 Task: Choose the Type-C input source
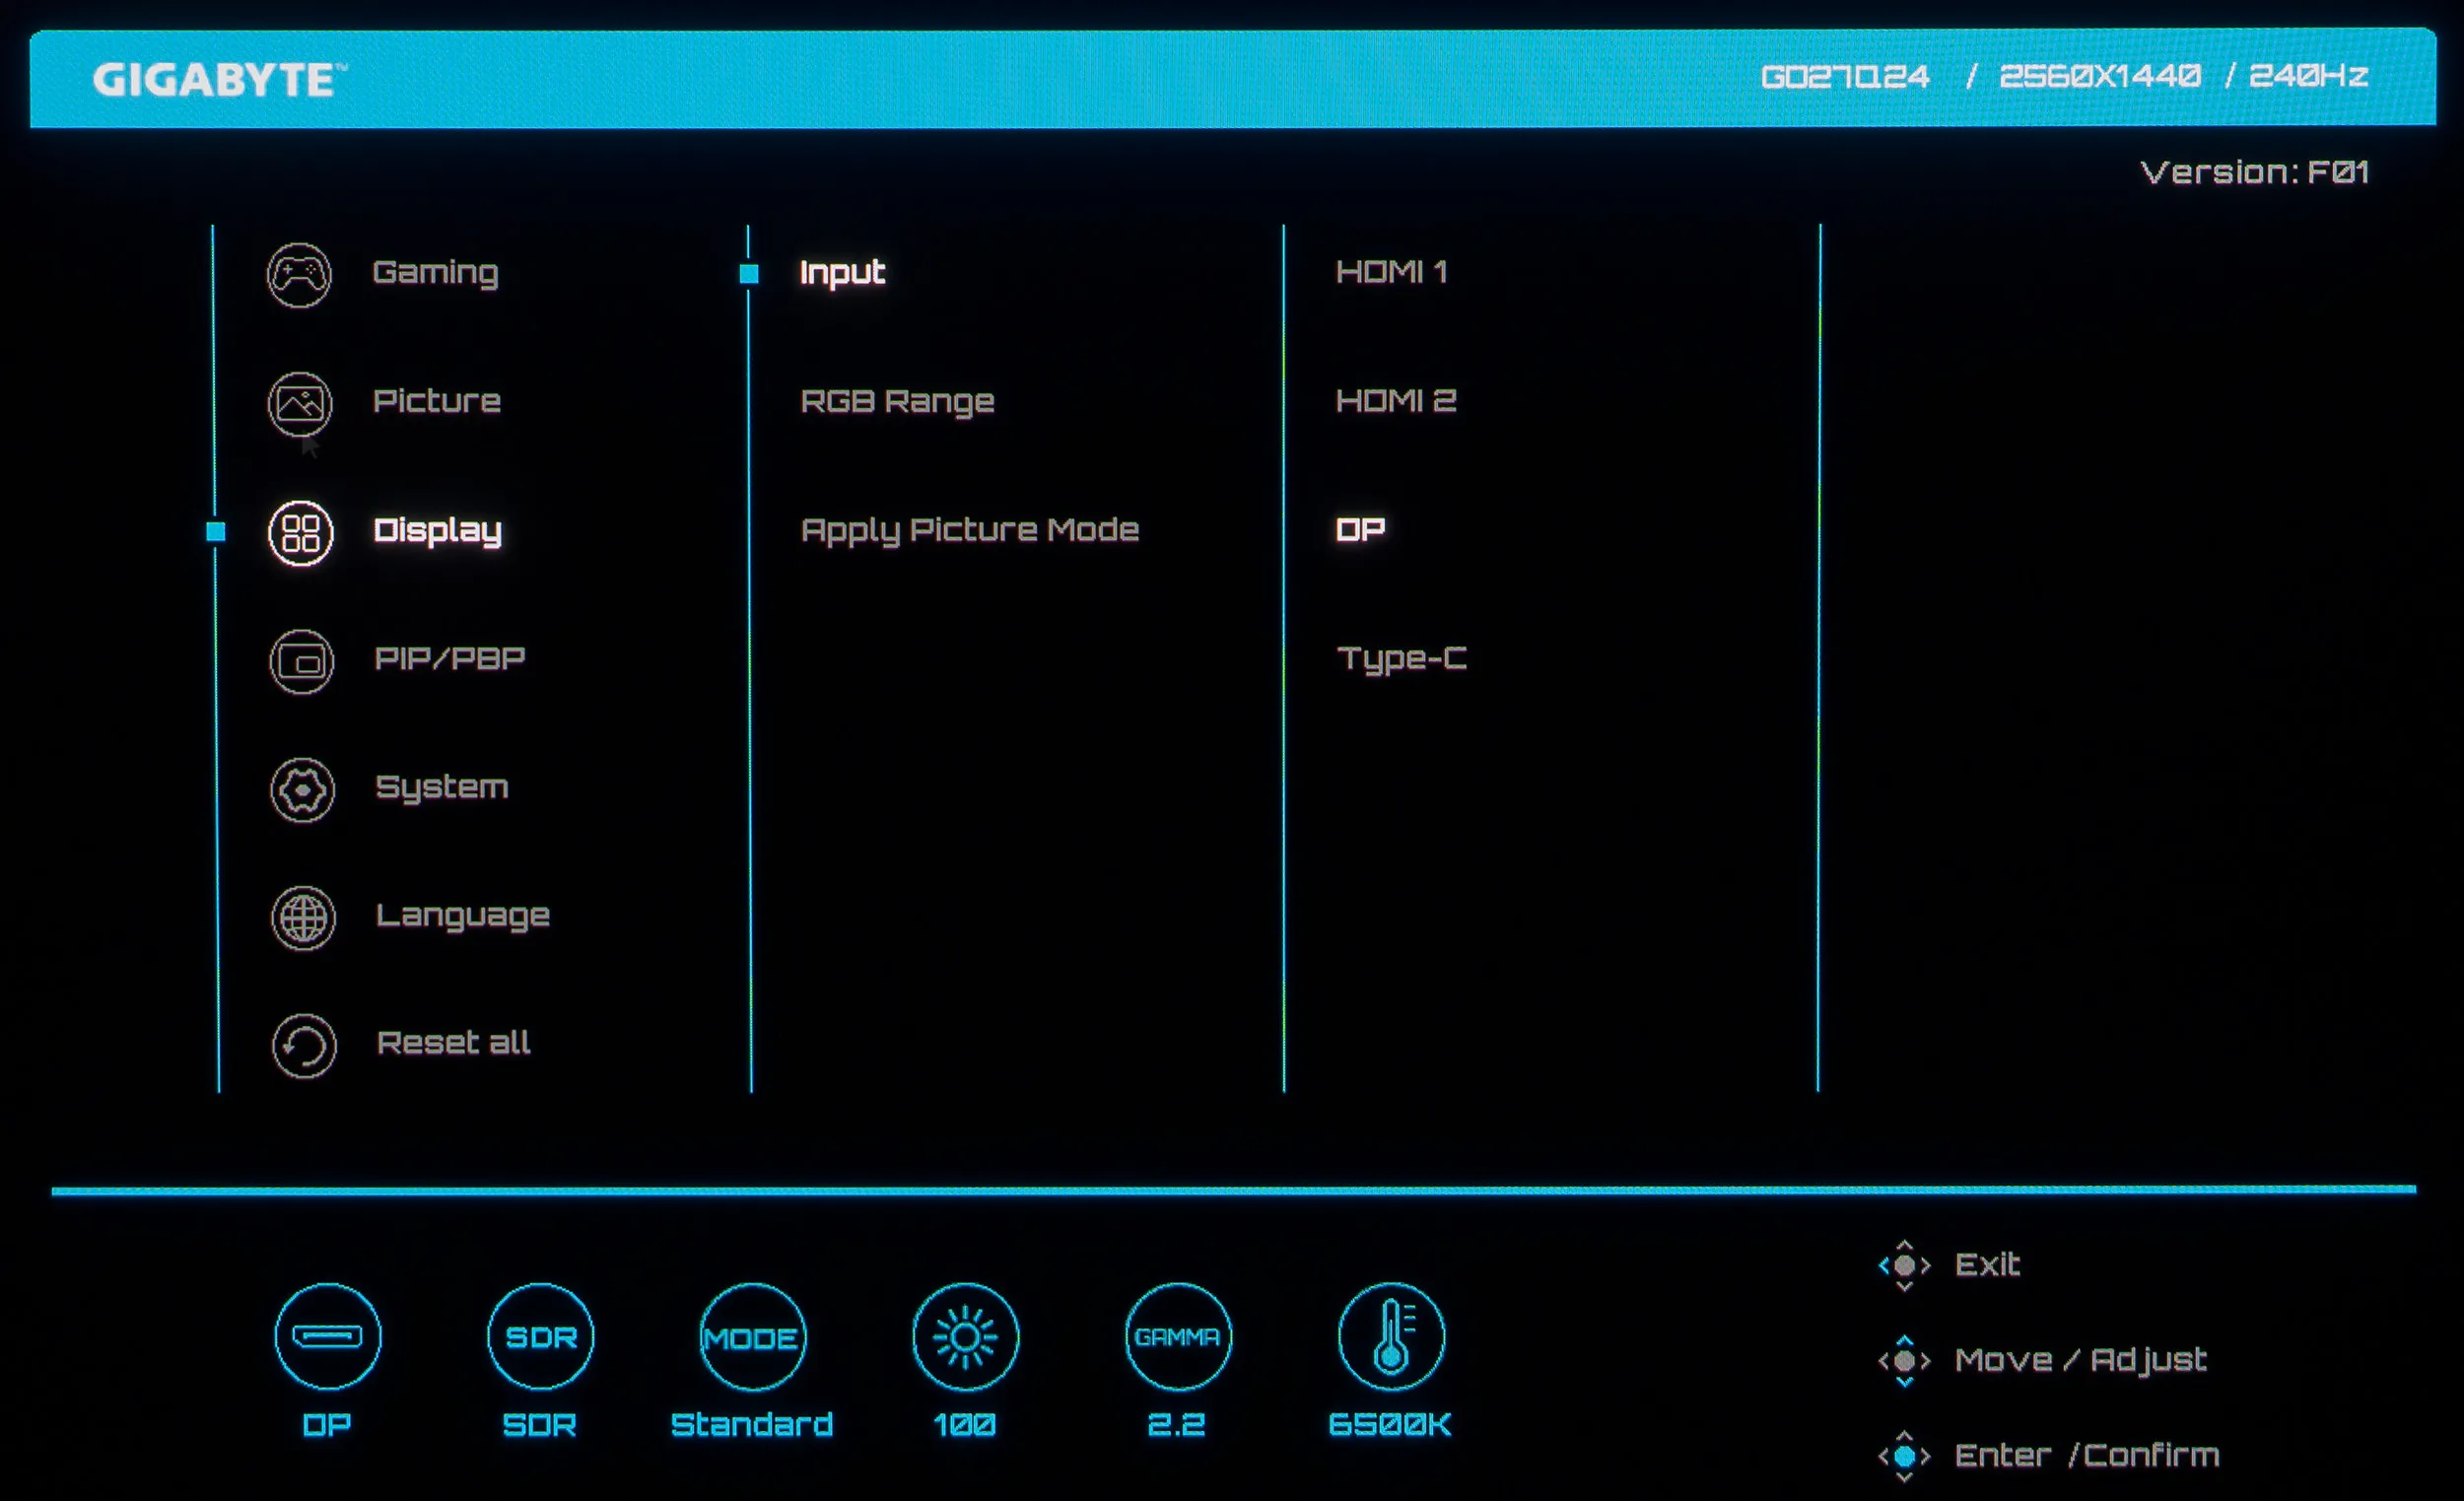click(1401, 659)
